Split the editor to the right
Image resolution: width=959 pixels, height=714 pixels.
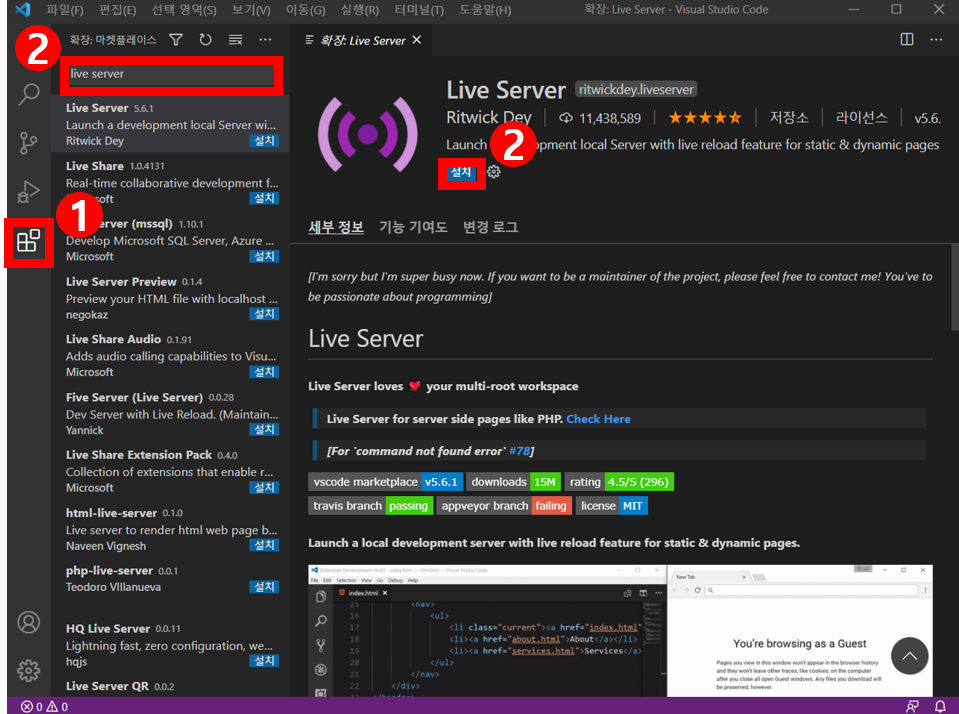point(907,40)
